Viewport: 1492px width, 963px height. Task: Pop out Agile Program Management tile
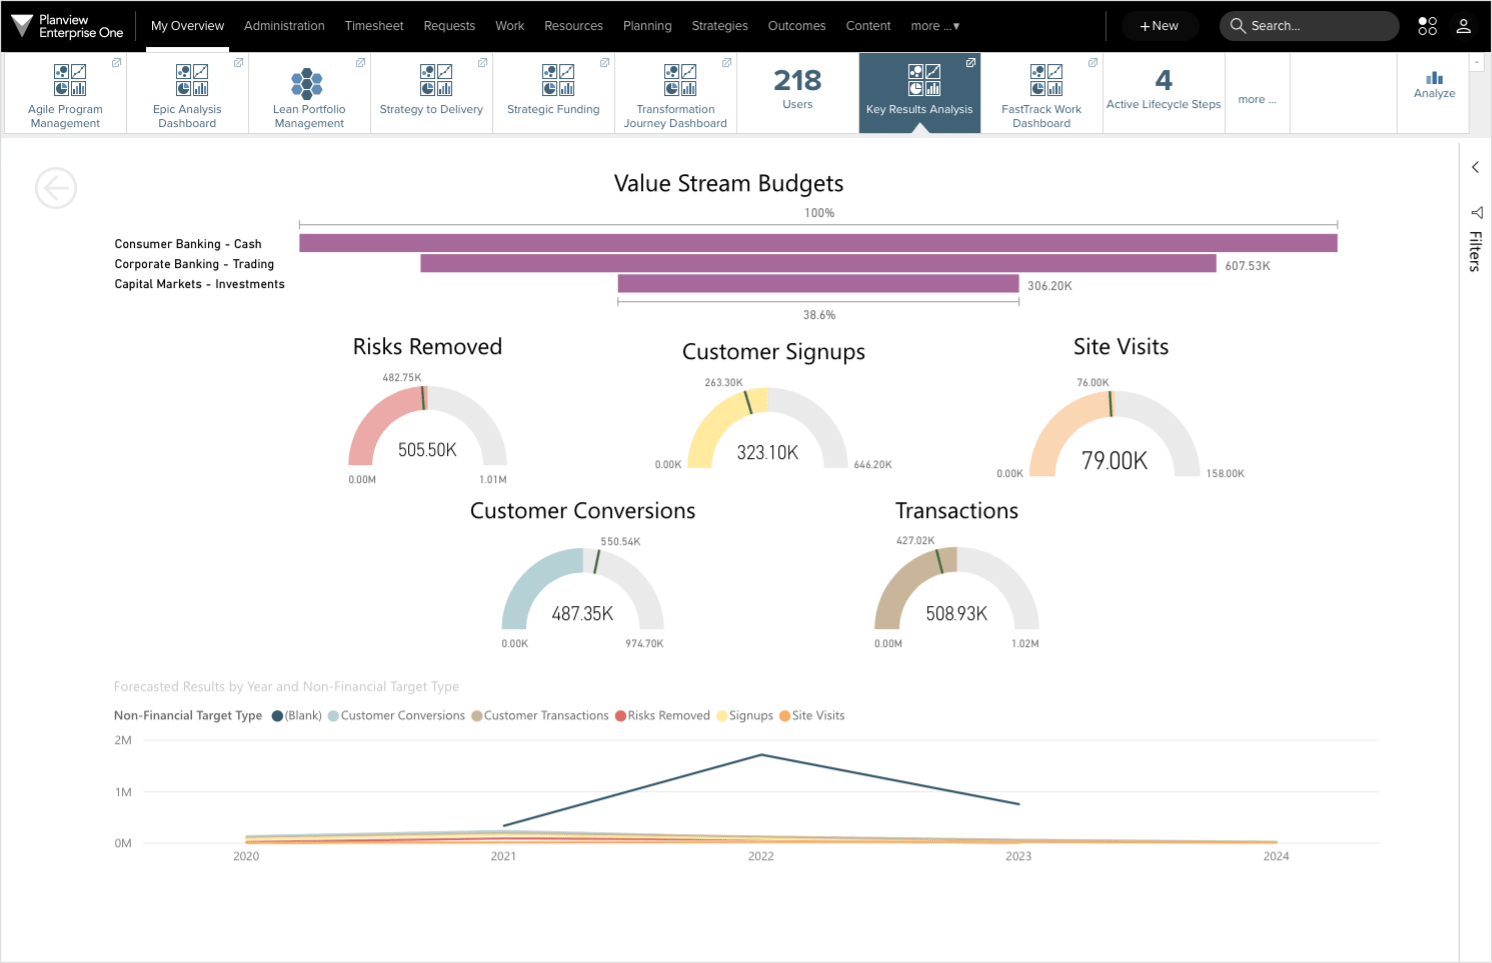116,63
